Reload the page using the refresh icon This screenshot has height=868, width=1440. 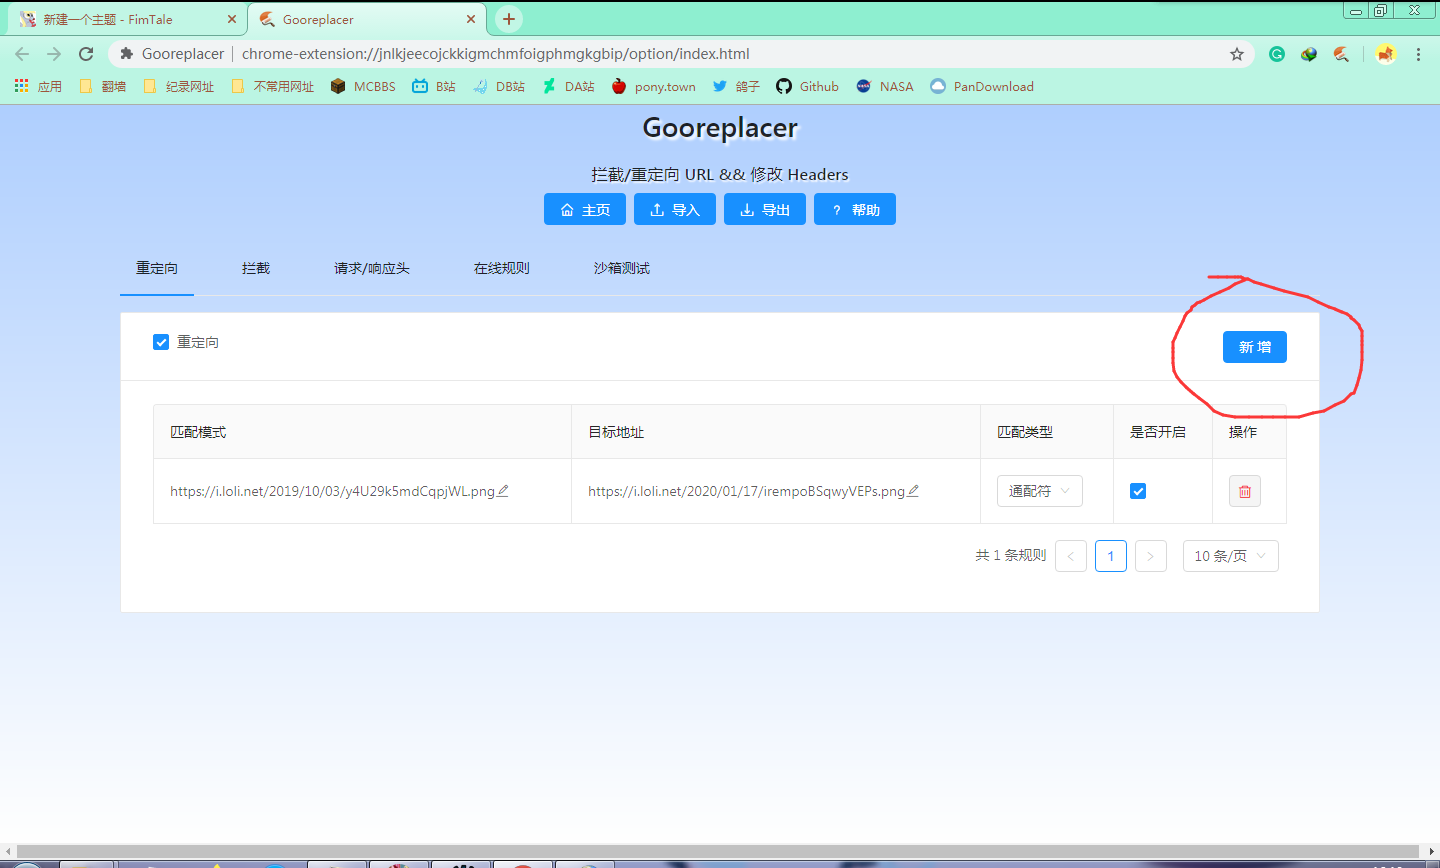(86, 54)
